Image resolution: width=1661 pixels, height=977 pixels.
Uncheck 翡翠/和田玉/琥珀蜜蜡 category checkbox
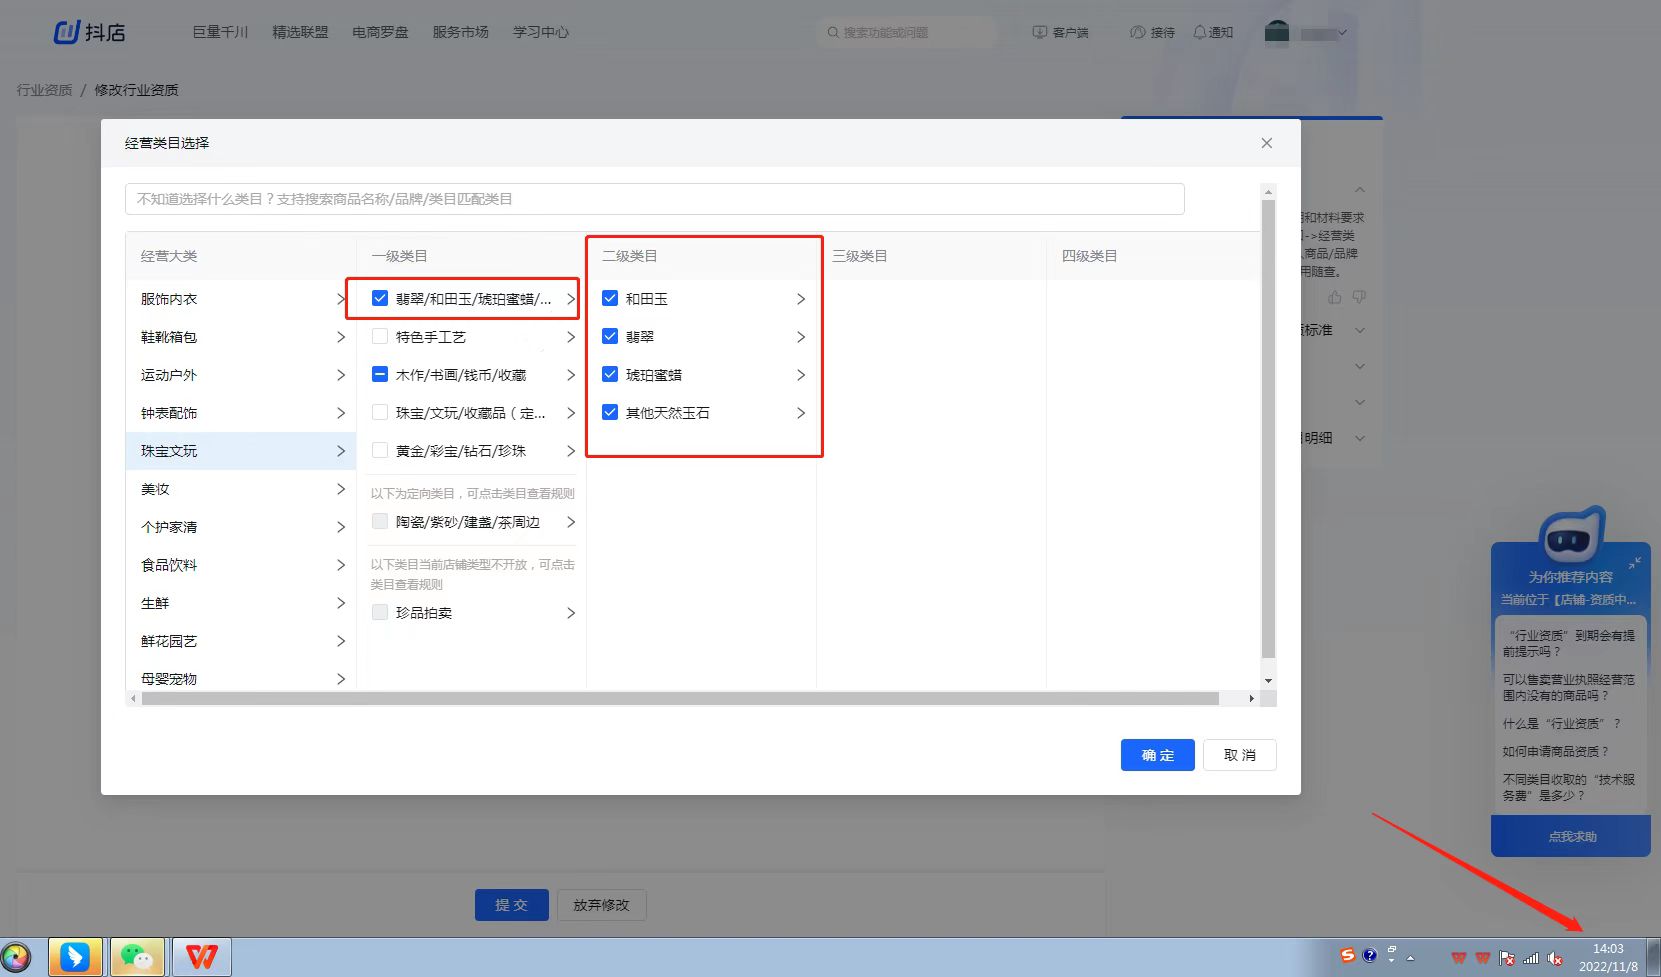[x=380, y=298]
